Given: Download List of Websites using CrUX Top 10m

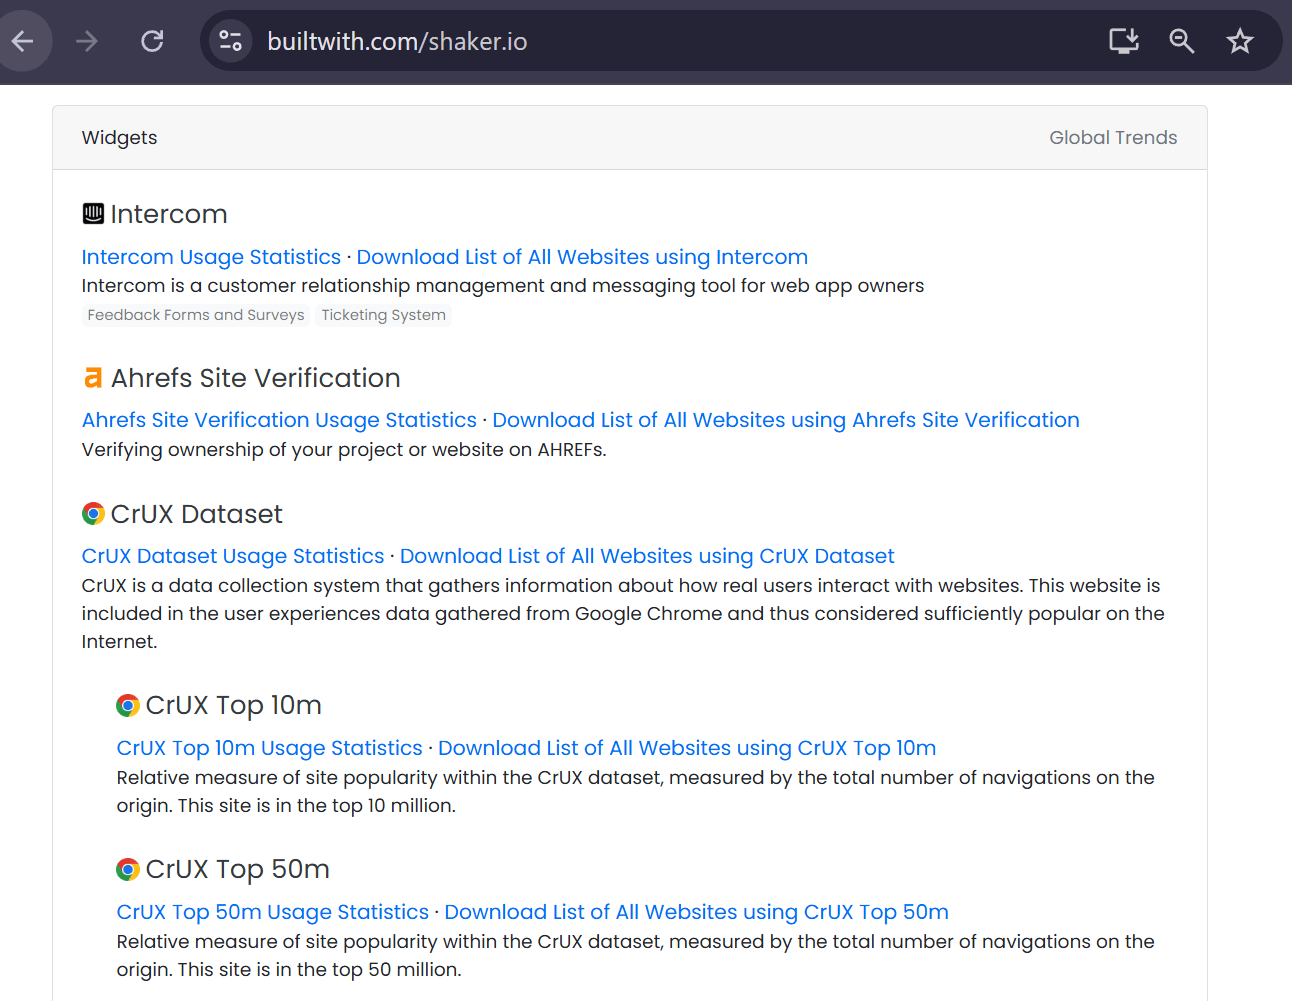Looking at the screenshot, I should [687, 748].
